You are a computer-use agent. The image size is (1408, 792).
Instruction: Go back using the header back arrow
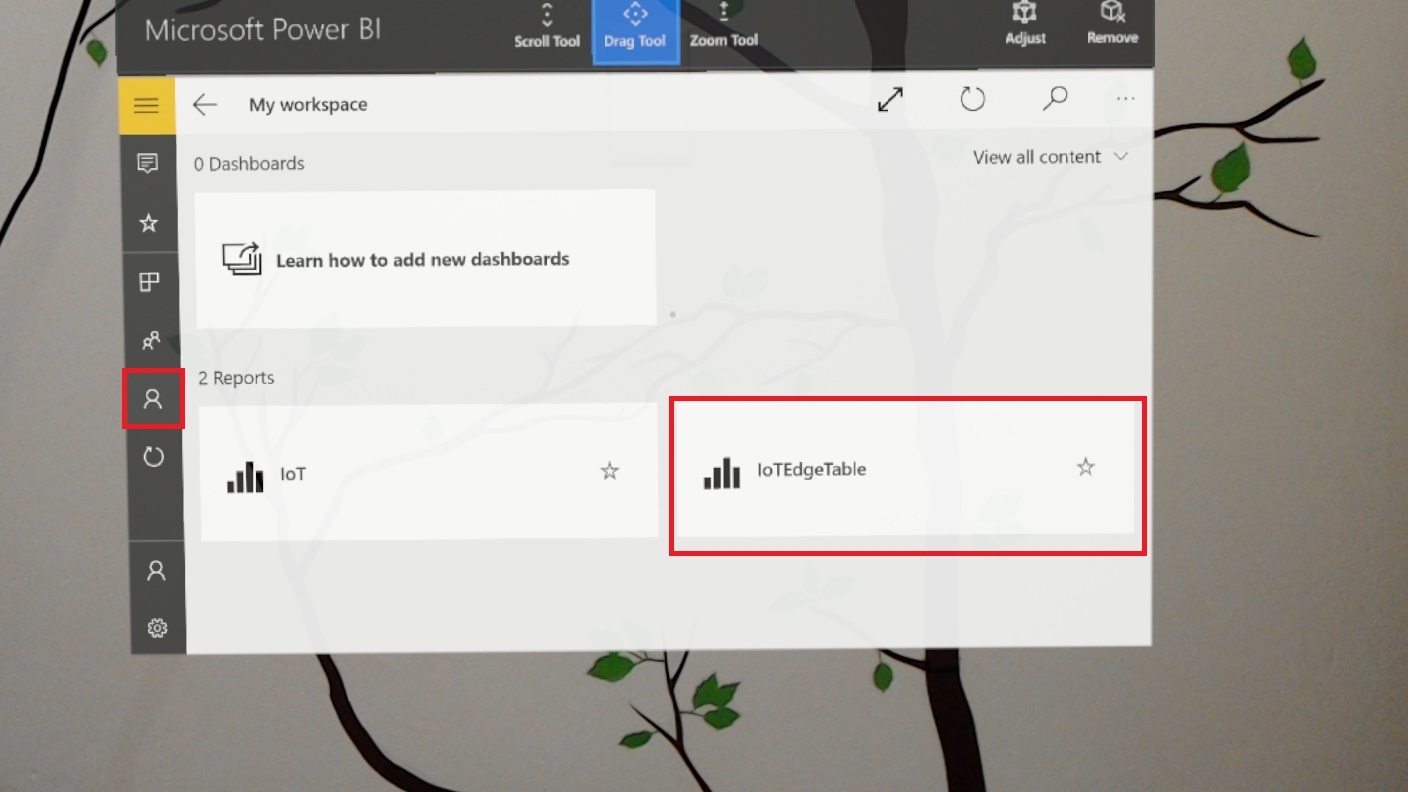(205, 105)
